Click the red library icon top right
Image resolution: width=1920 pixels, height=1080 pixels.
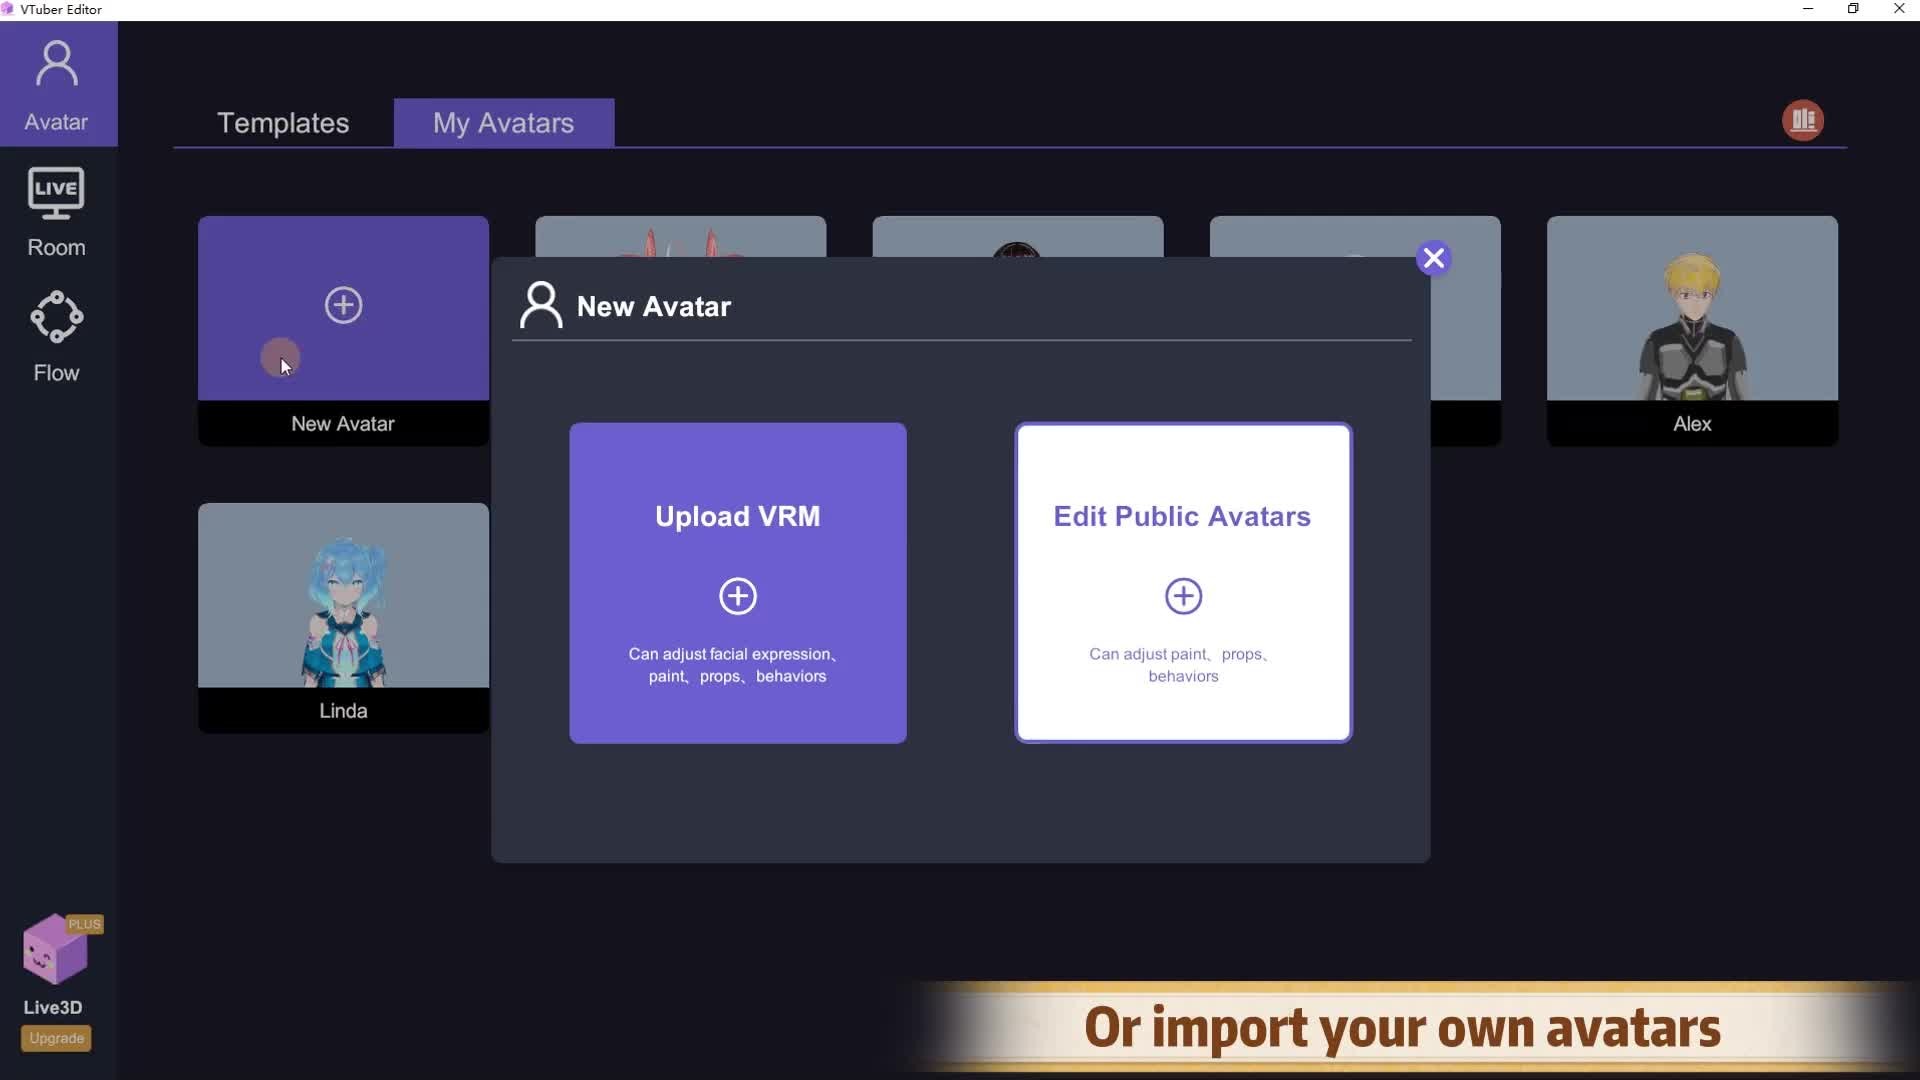1802,121
